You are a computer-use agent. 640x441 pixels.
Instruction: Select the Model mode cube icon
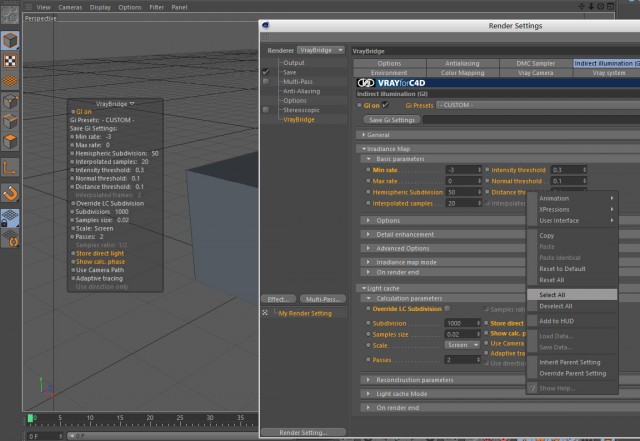(10, 40)
